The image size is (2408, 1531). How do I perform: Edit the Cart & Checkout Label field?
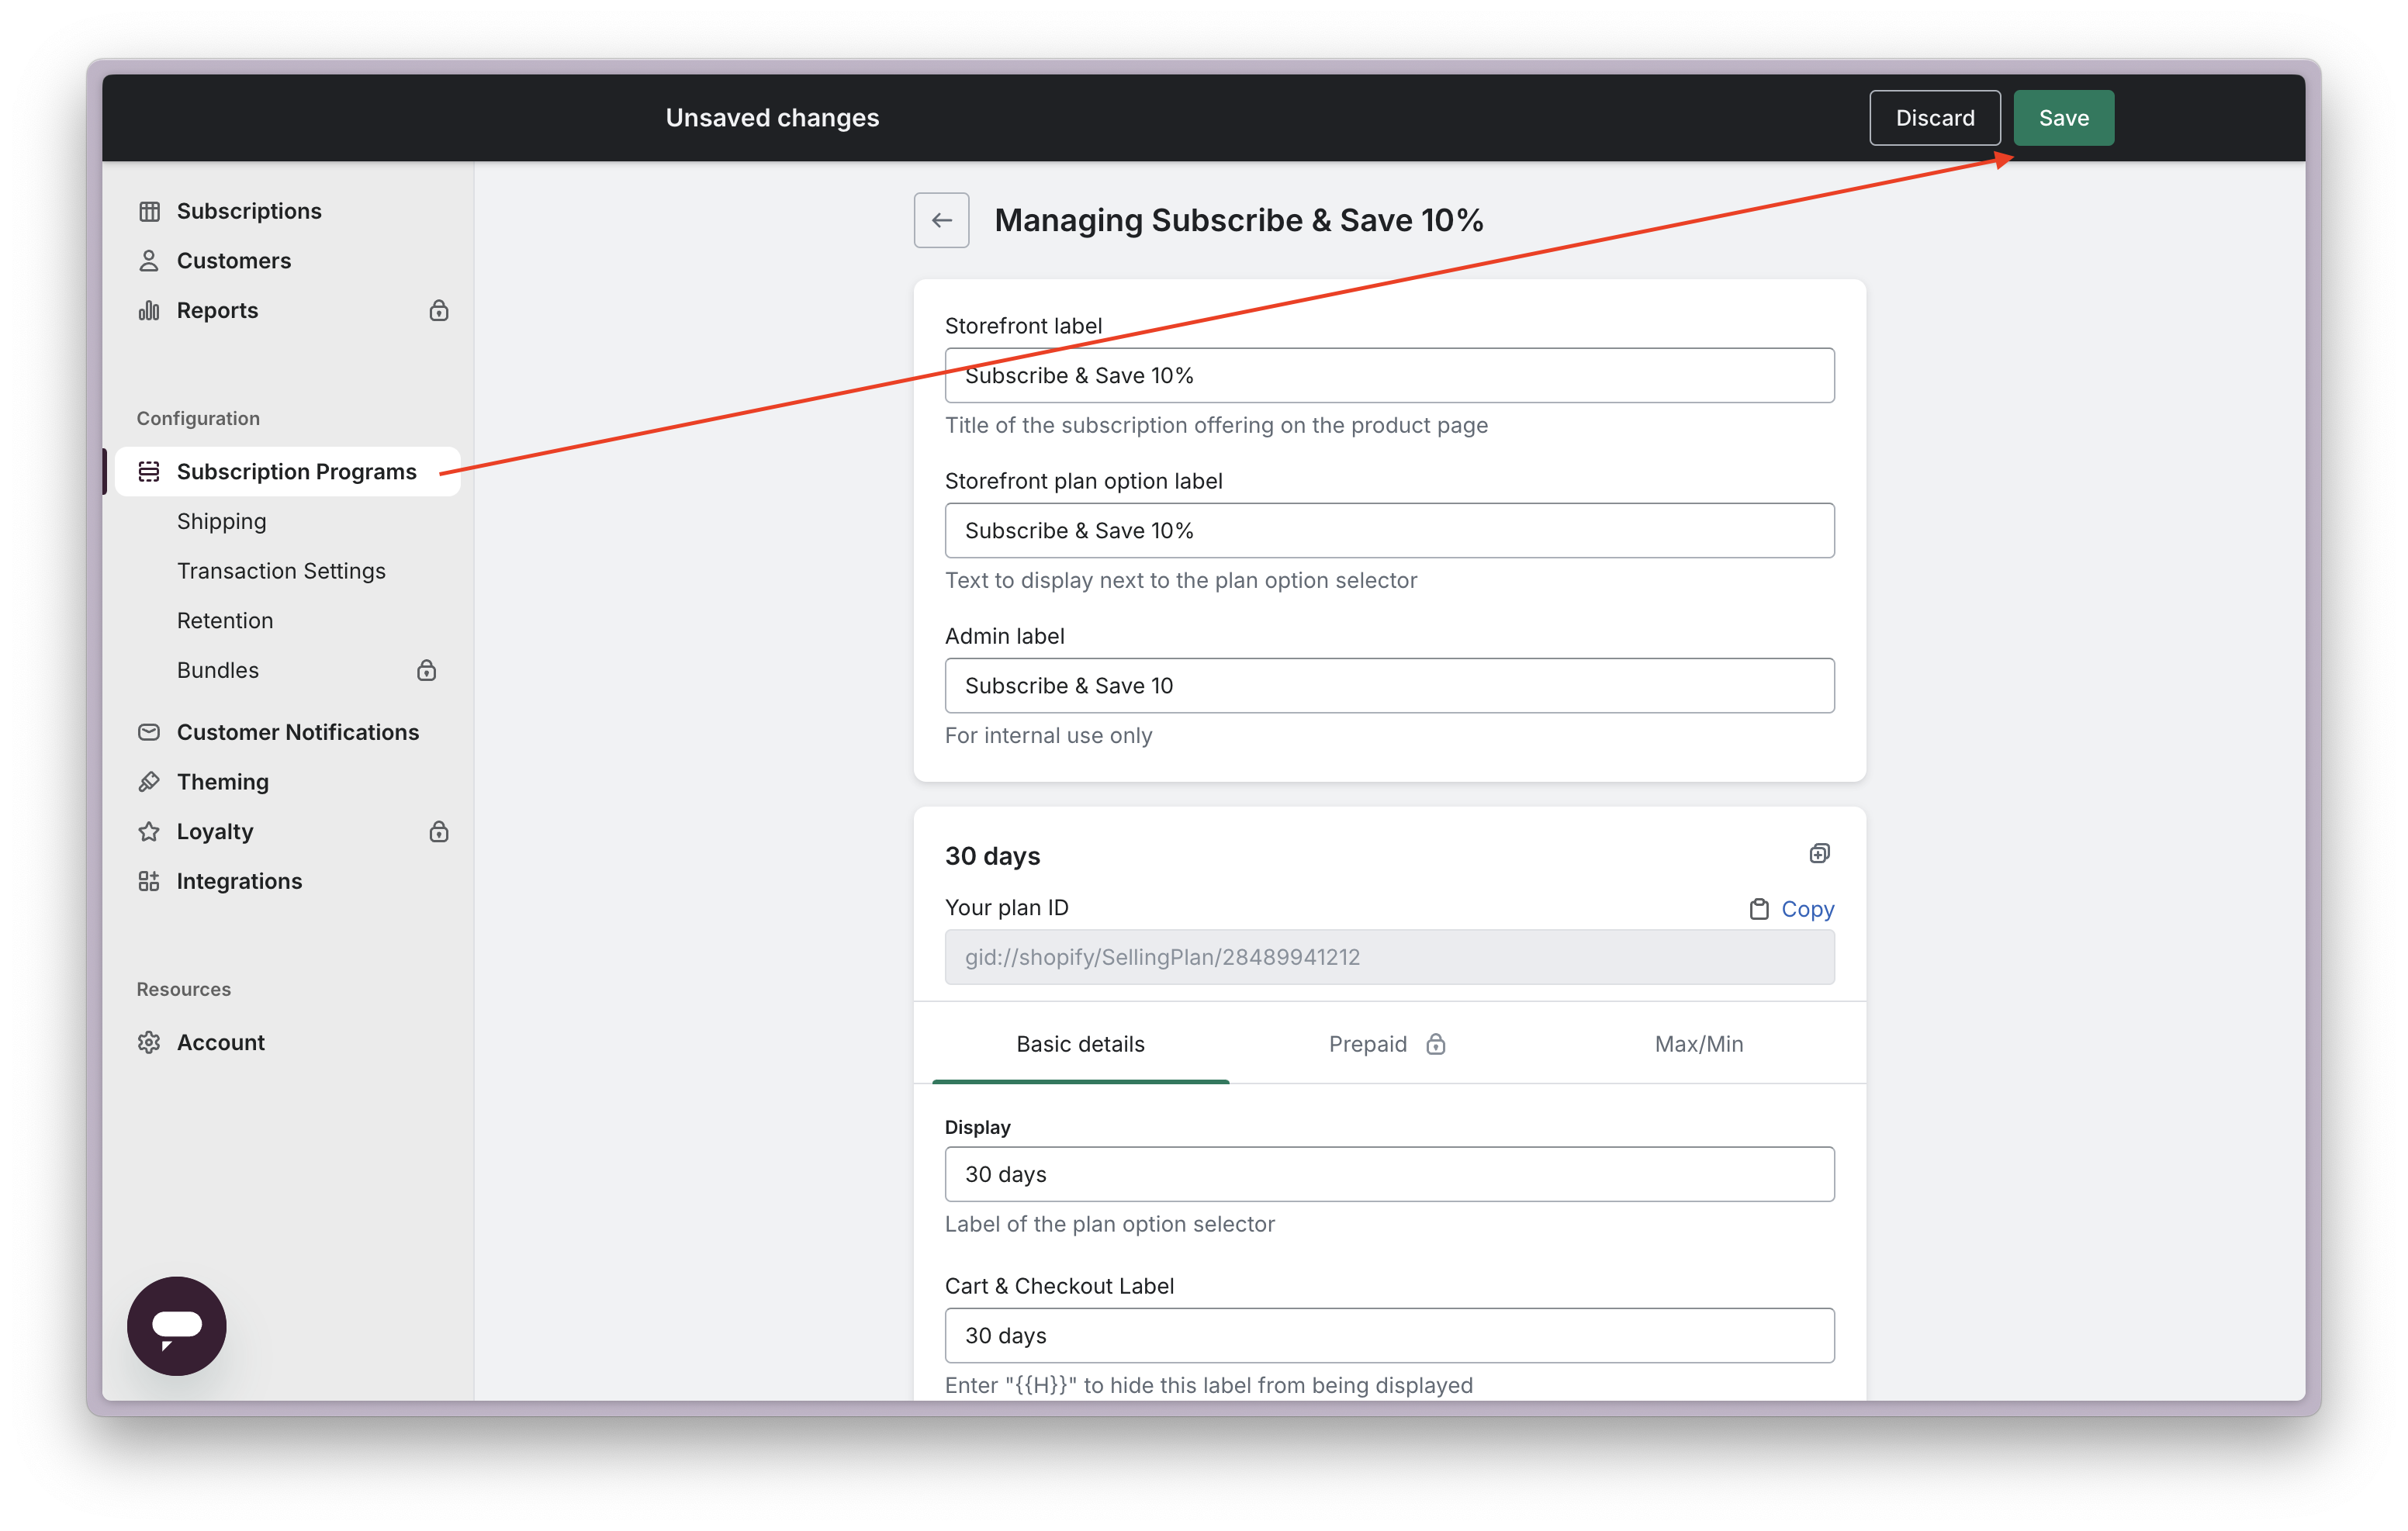tap(1389, 1335)
